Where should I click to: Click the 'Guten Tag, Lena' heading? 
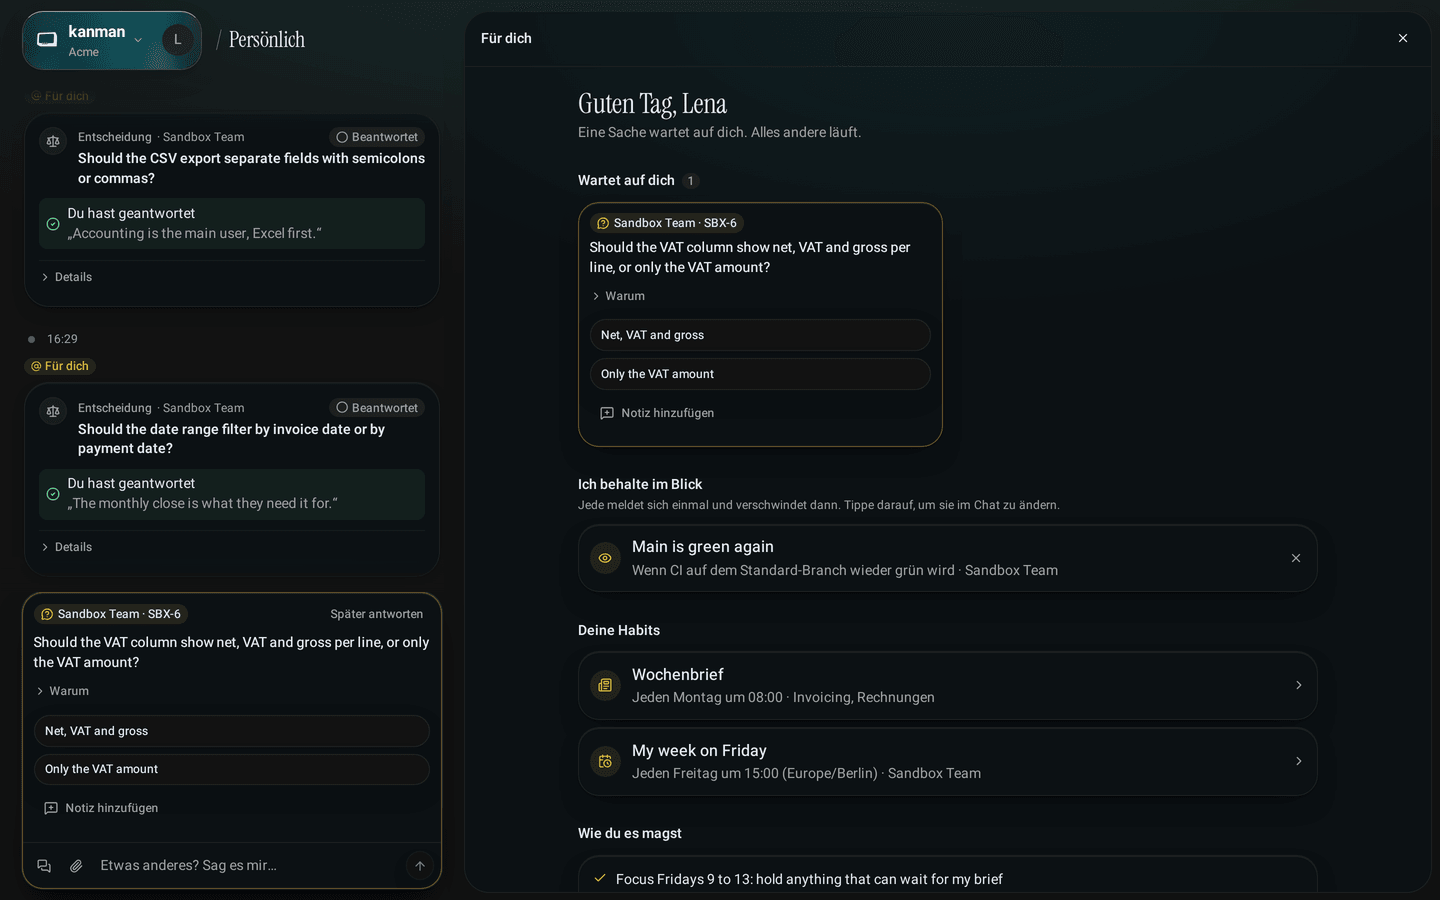tap(652, 104)
